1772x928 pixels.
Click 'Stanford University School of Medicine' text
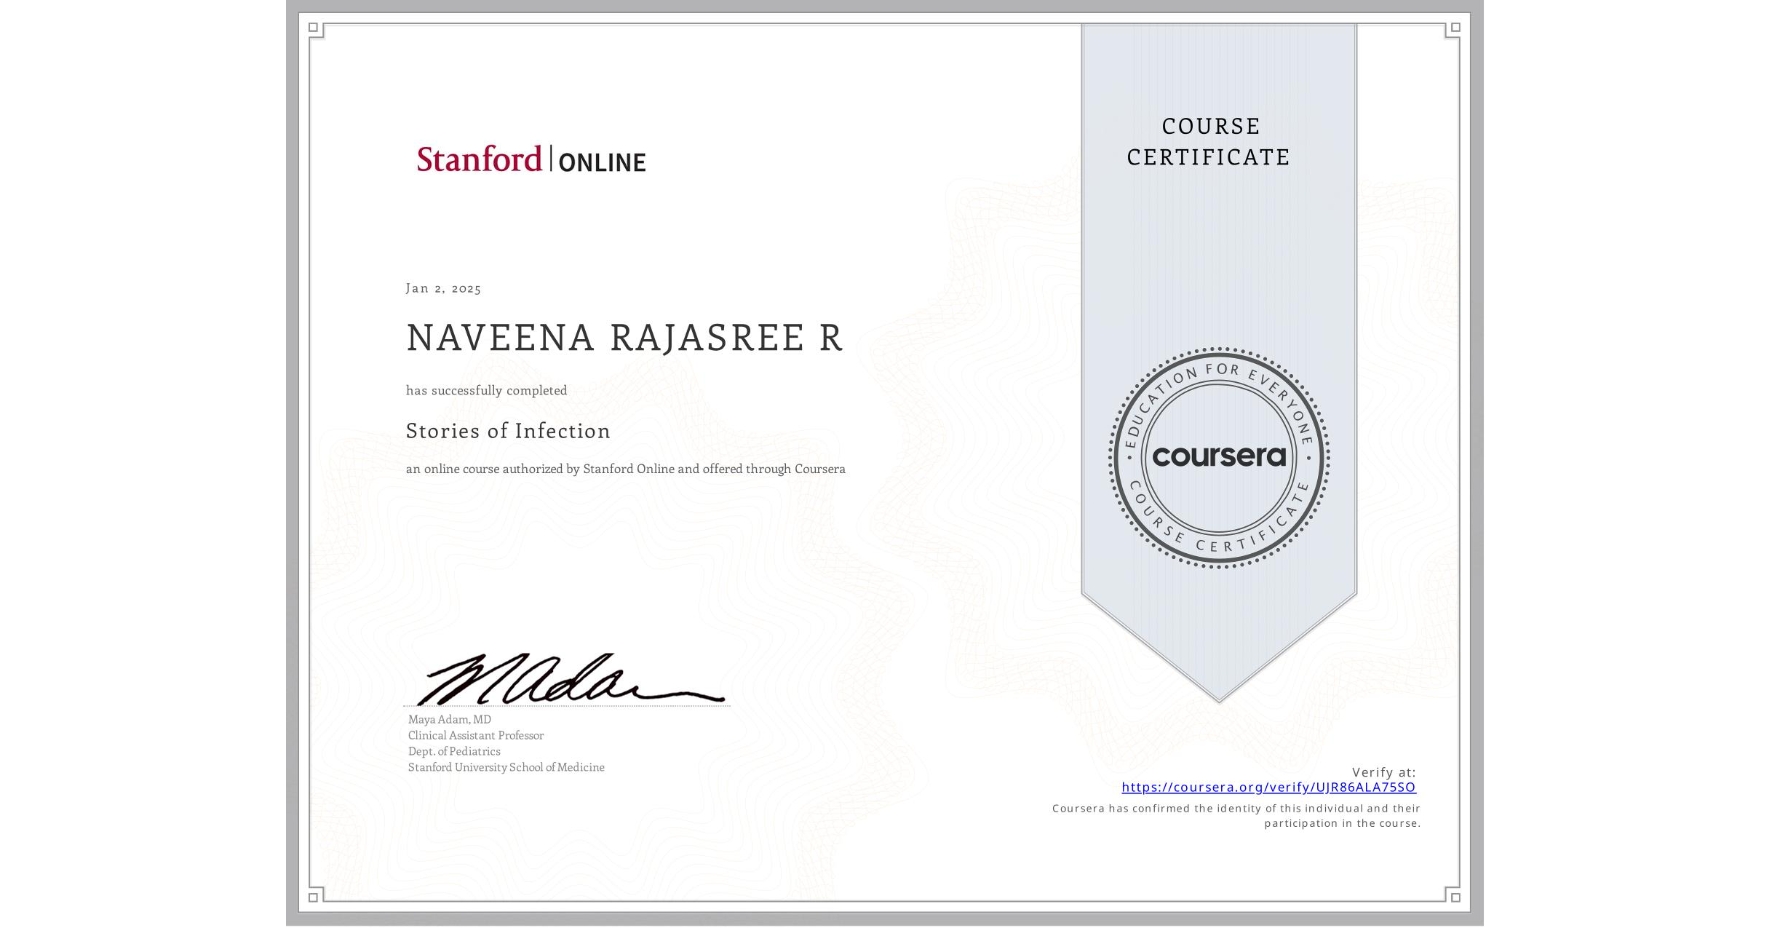506,767
